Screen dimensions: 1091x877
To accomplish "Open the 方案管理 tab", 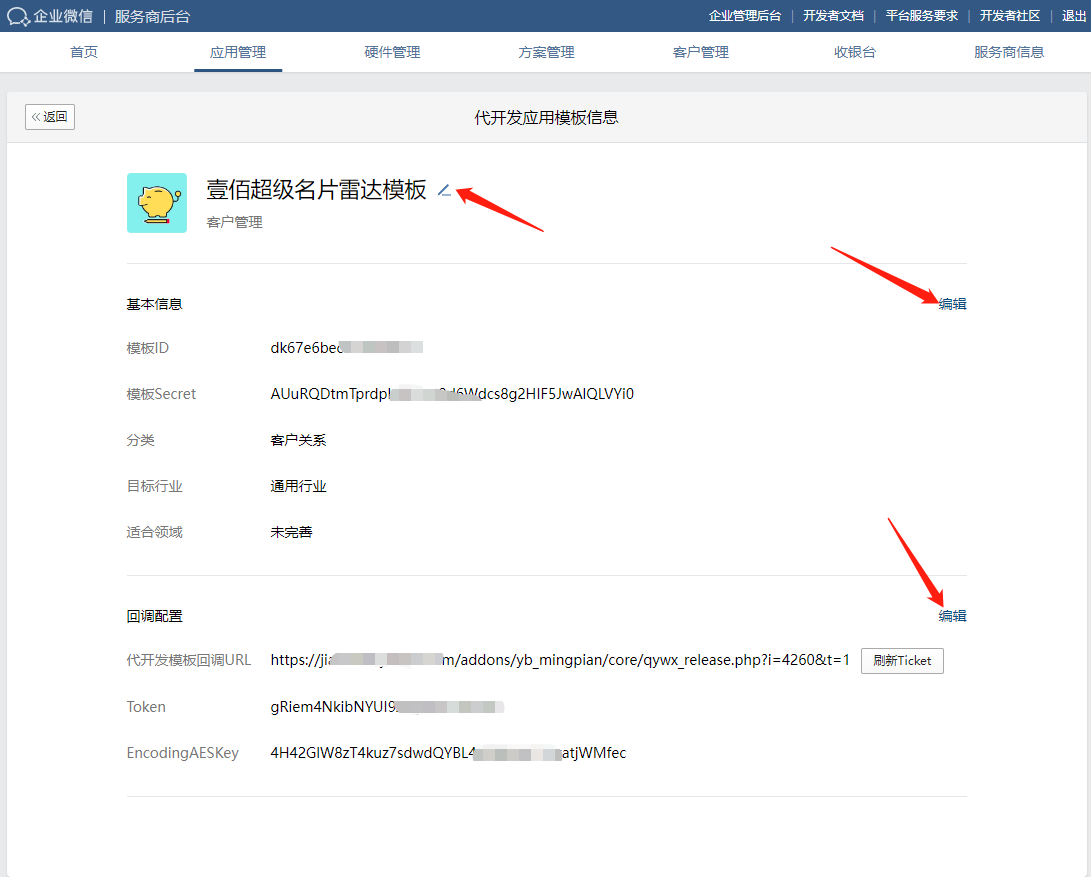I will point(546,52).
